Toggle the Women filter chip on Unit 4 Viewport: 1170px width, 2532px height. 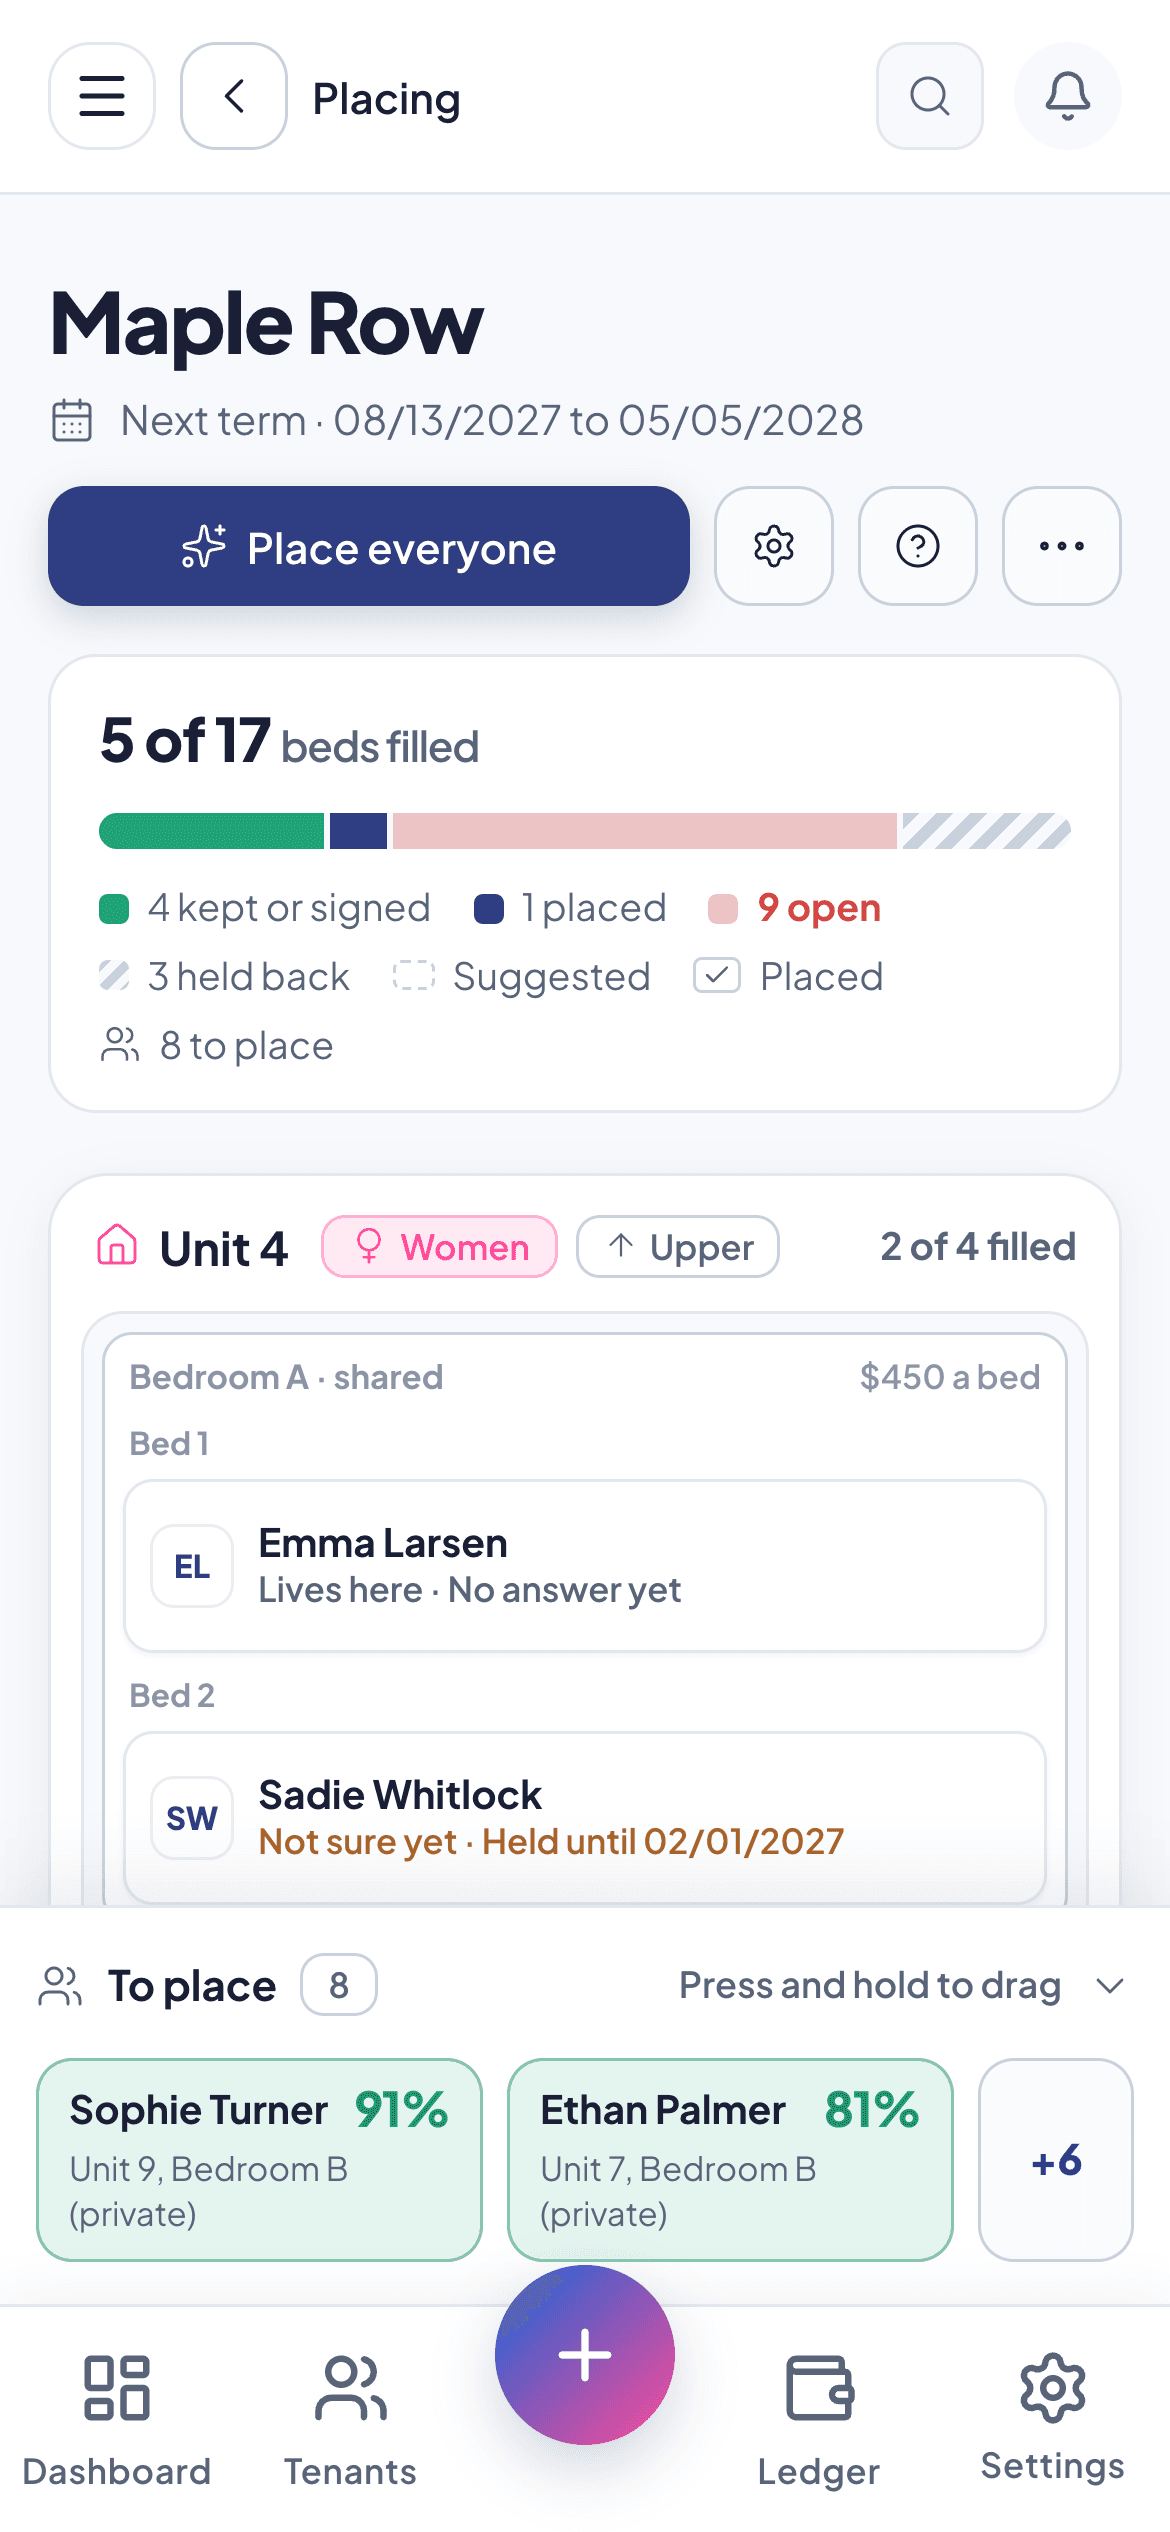(x=440, y=1247)
